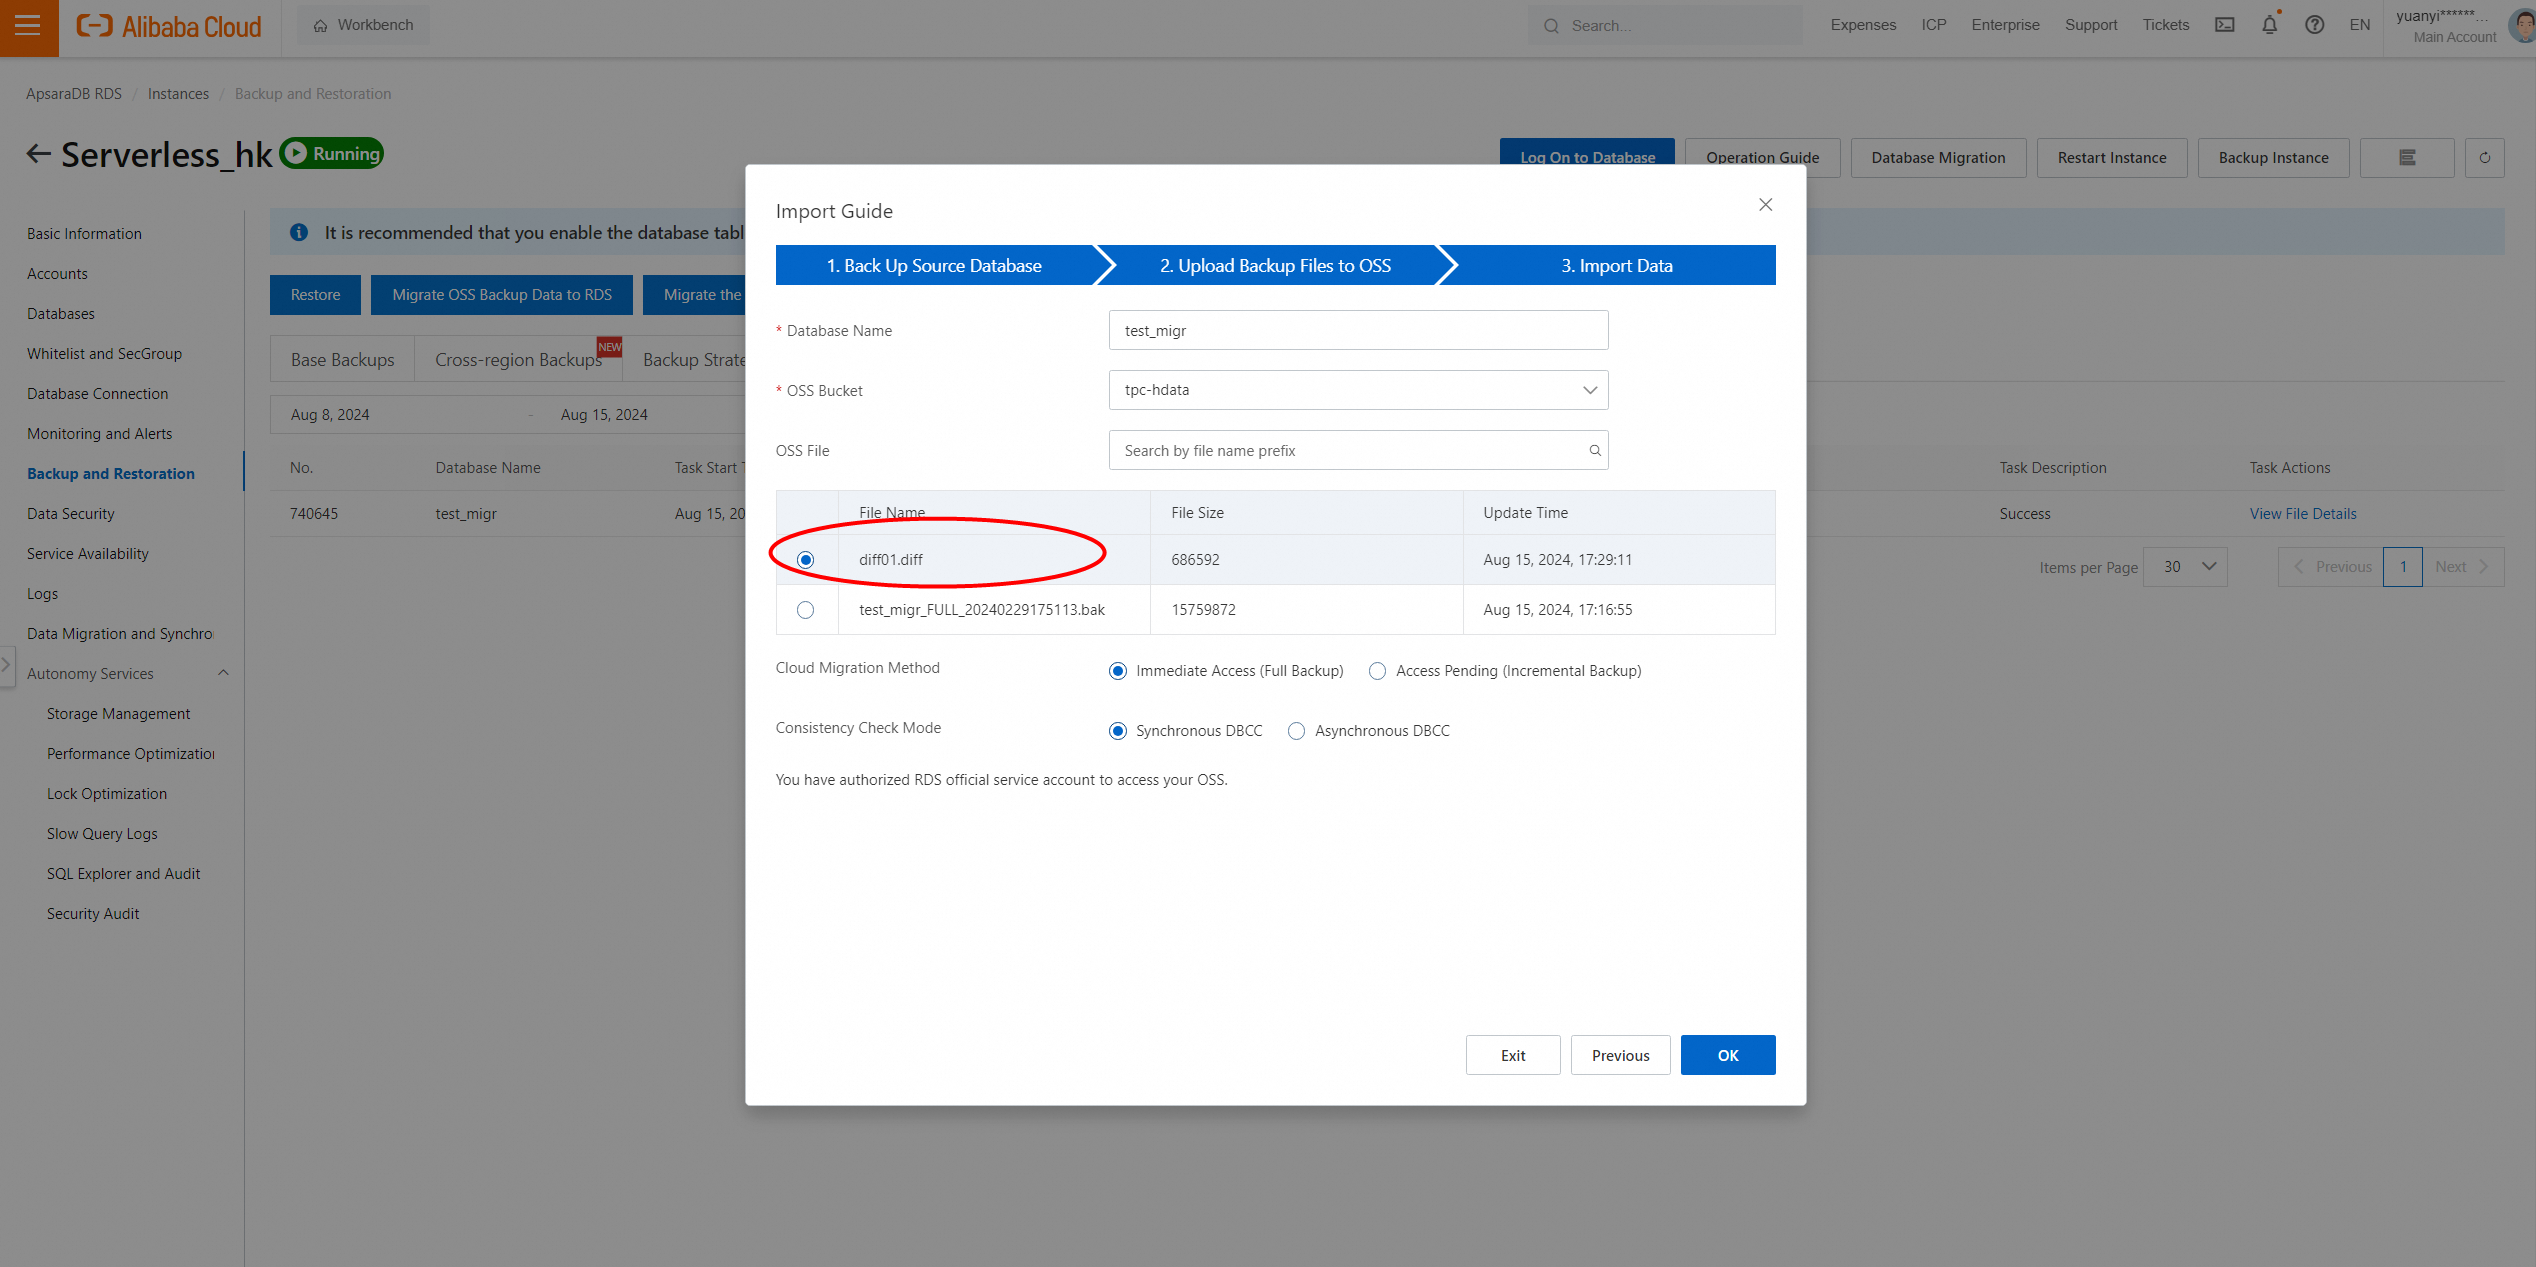Click the list view icon button
2536x1267 pixels.
(2406, 158)
